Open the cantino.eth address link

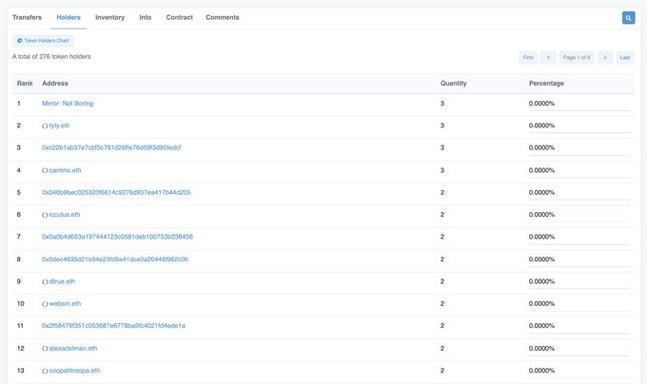pyautogui.click(x=65, y=170)
